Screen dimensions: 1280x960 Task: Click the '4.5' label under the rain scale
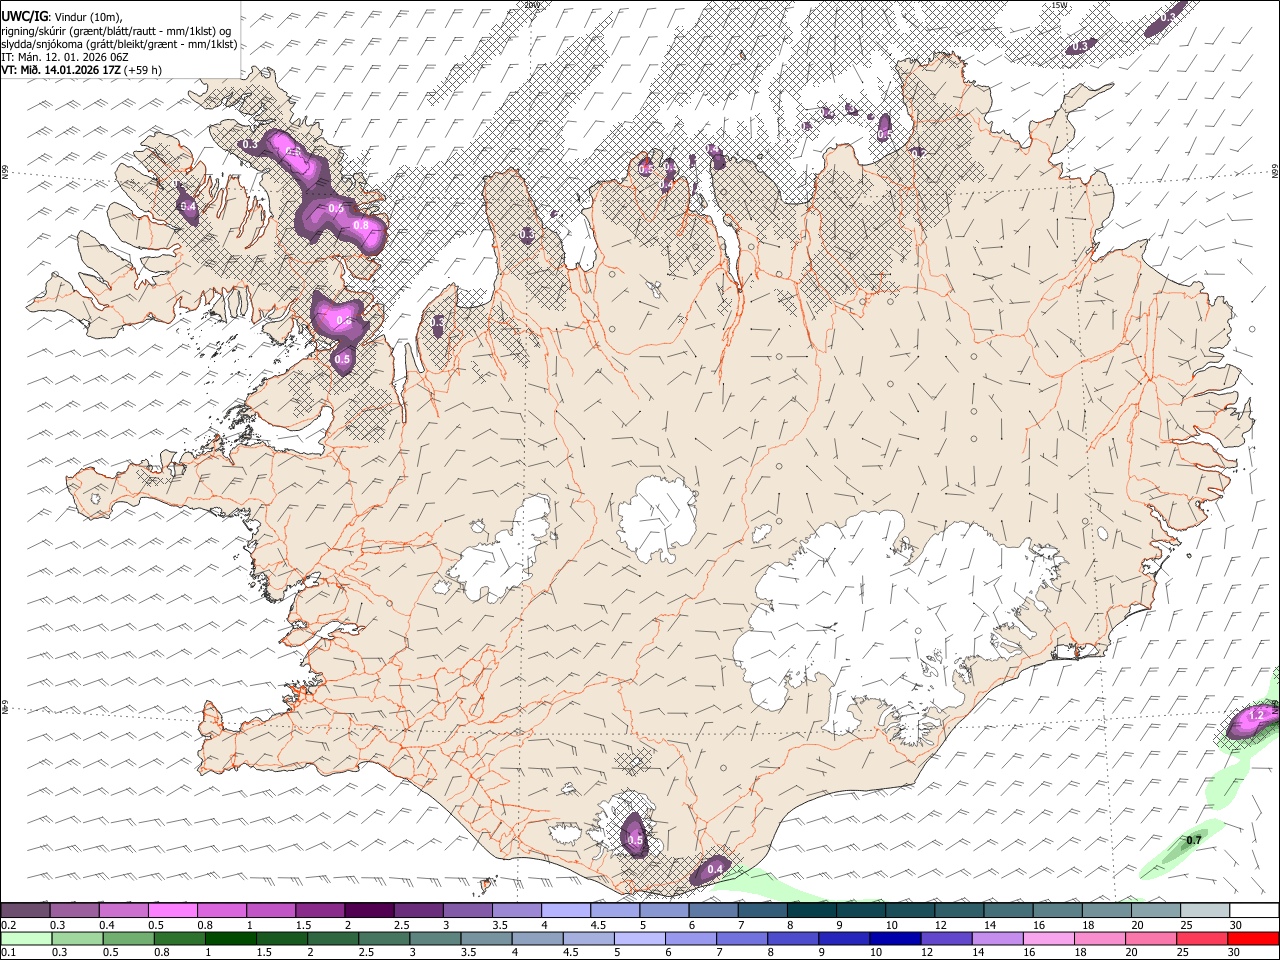570,952
